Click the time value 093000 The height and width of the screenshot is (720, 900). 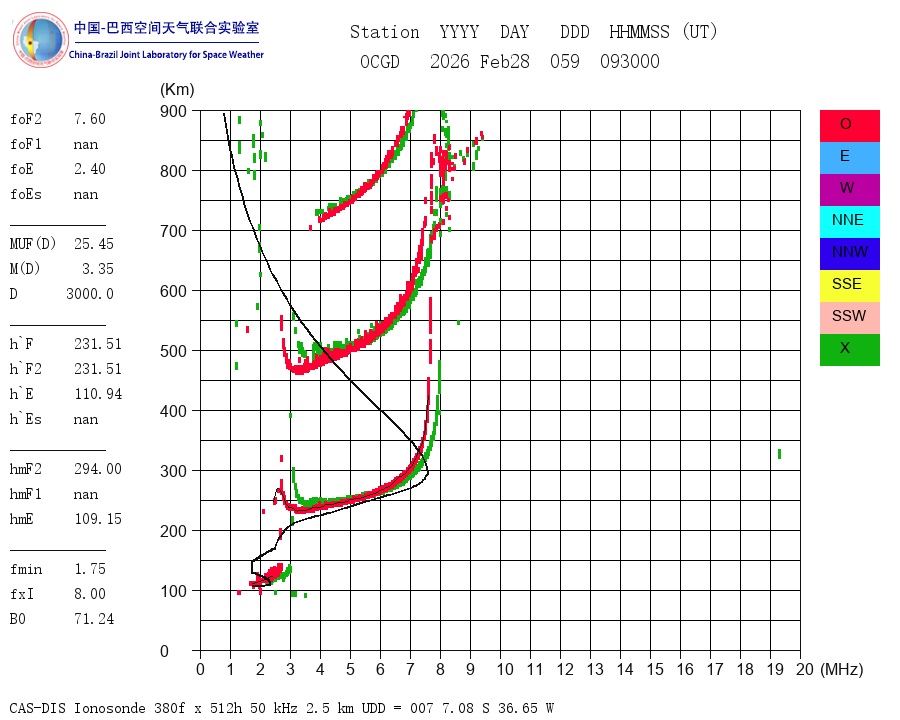(630, 61)
